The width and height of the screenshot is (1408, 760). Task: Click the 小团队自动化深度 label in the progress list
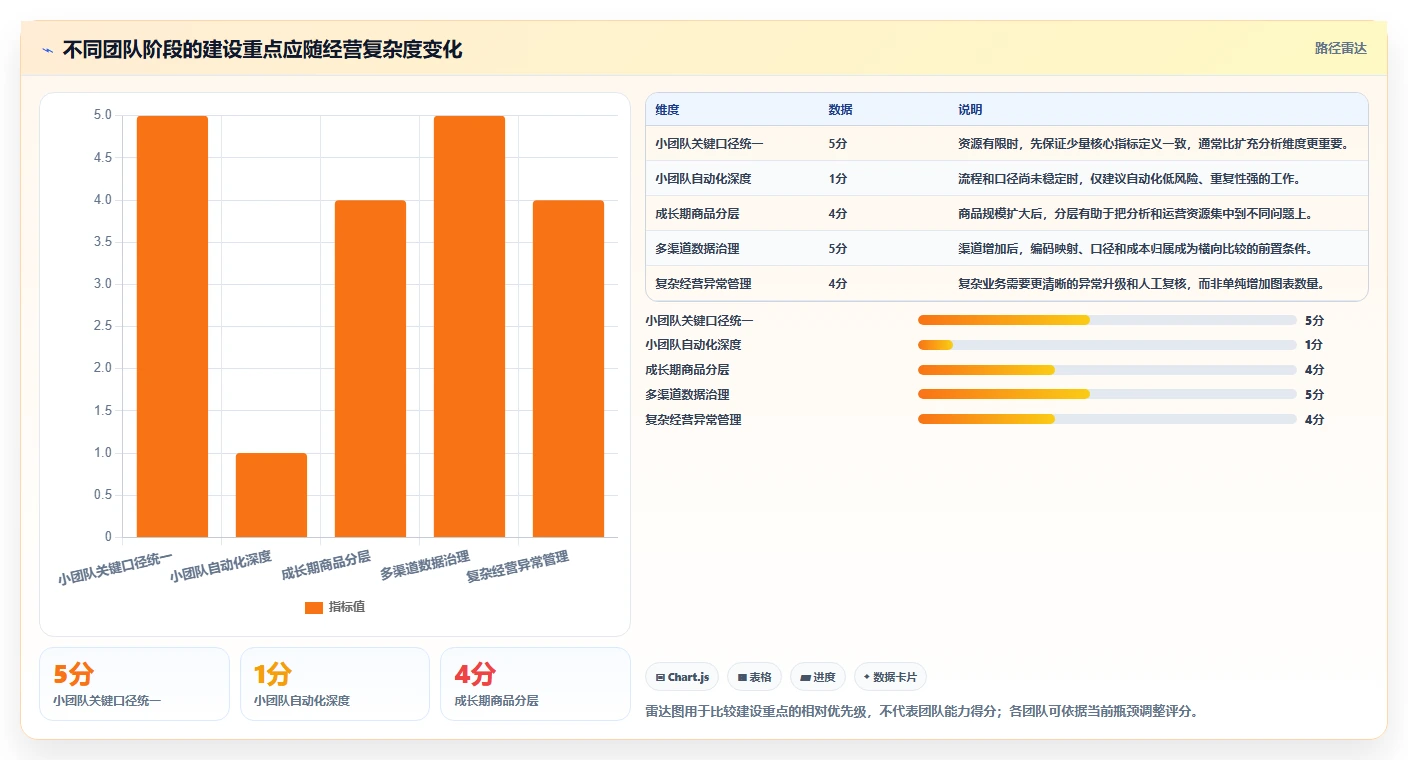694,345
